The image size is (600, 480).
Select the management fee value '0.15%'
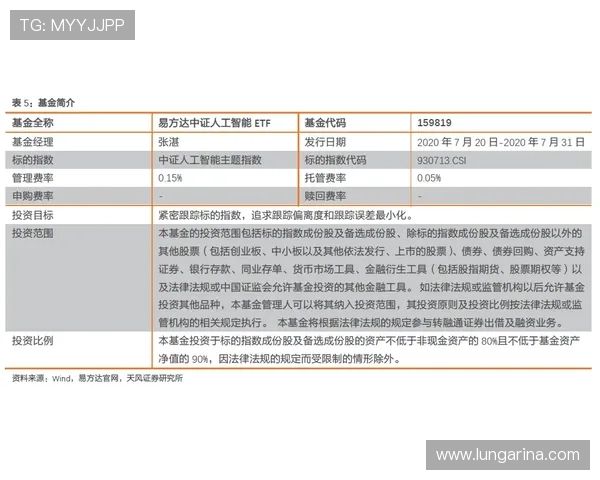tap(170, 178)
